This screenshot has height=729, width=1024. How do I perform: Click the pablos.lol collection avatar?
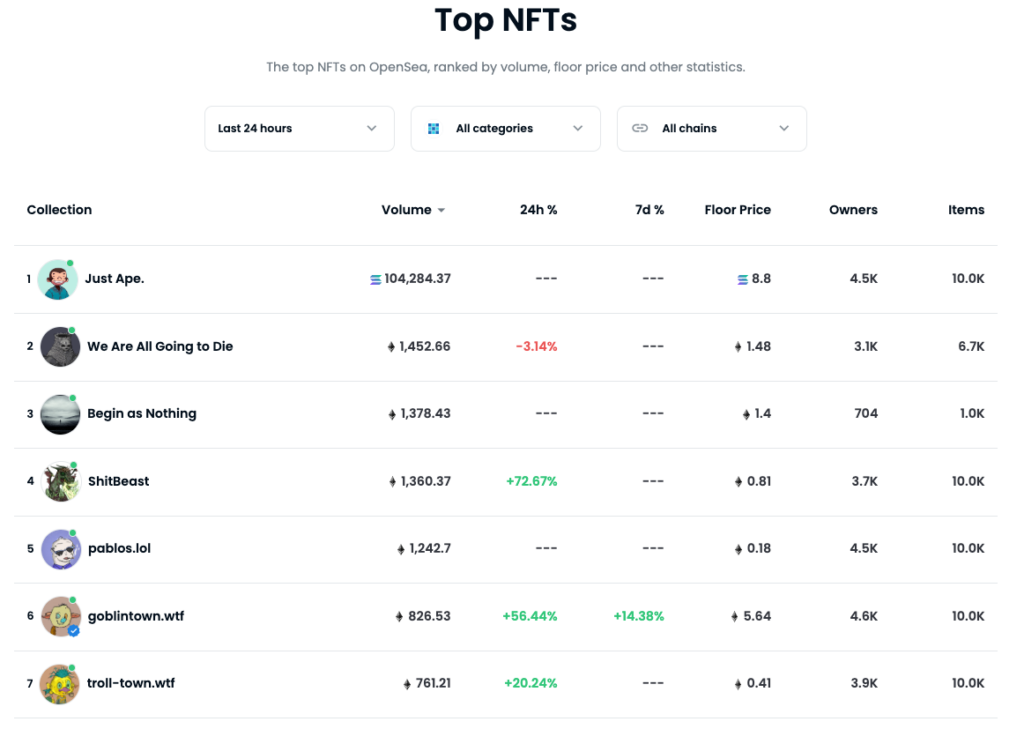61,549
